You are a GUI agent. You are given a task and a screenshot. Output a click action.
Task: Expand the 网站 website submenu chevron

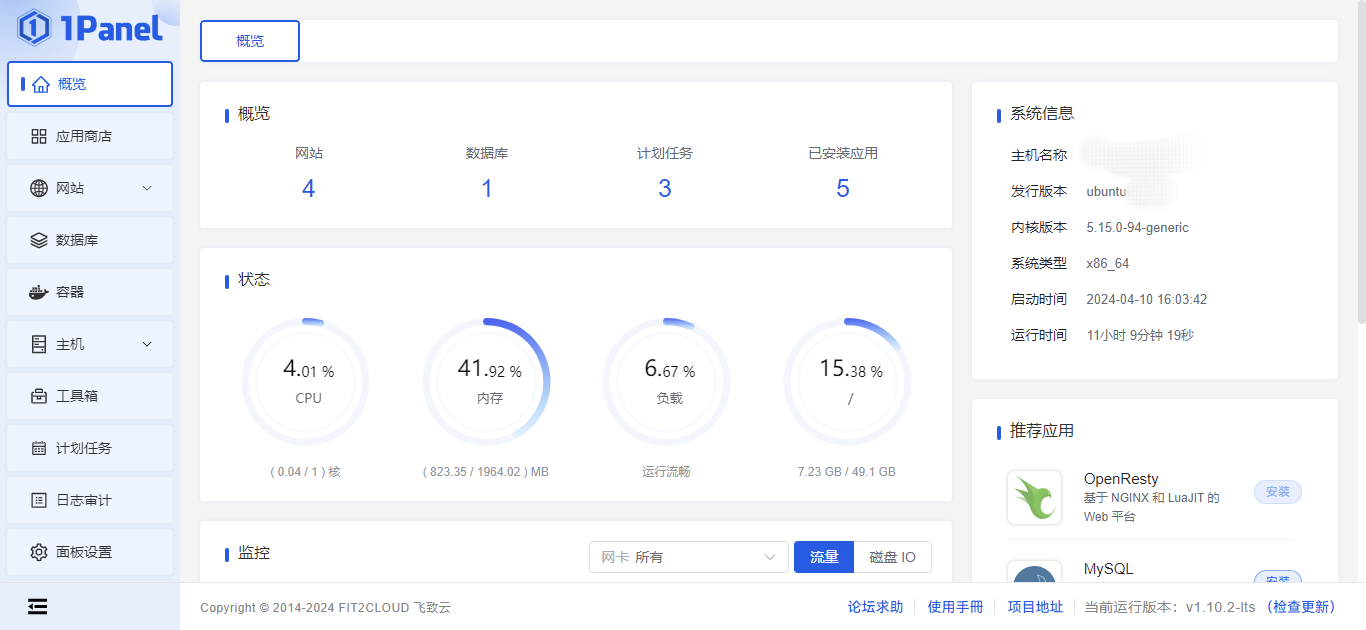click(x=147, y=188)
